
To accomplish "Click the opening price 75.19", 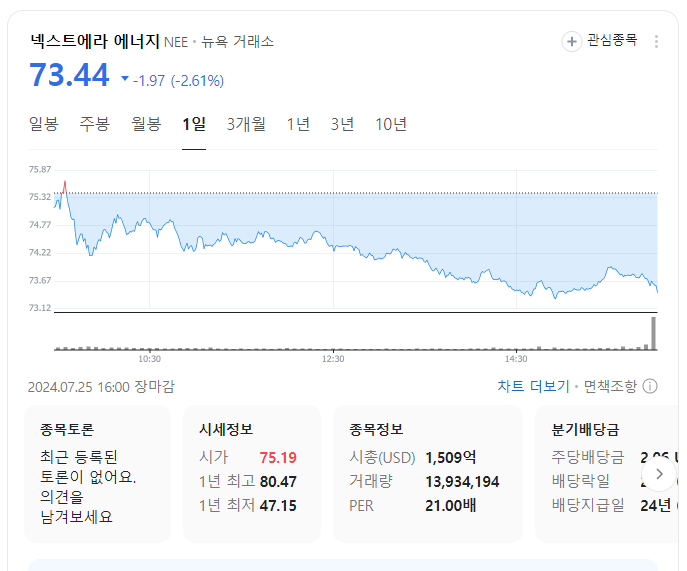I will point(278,458).
